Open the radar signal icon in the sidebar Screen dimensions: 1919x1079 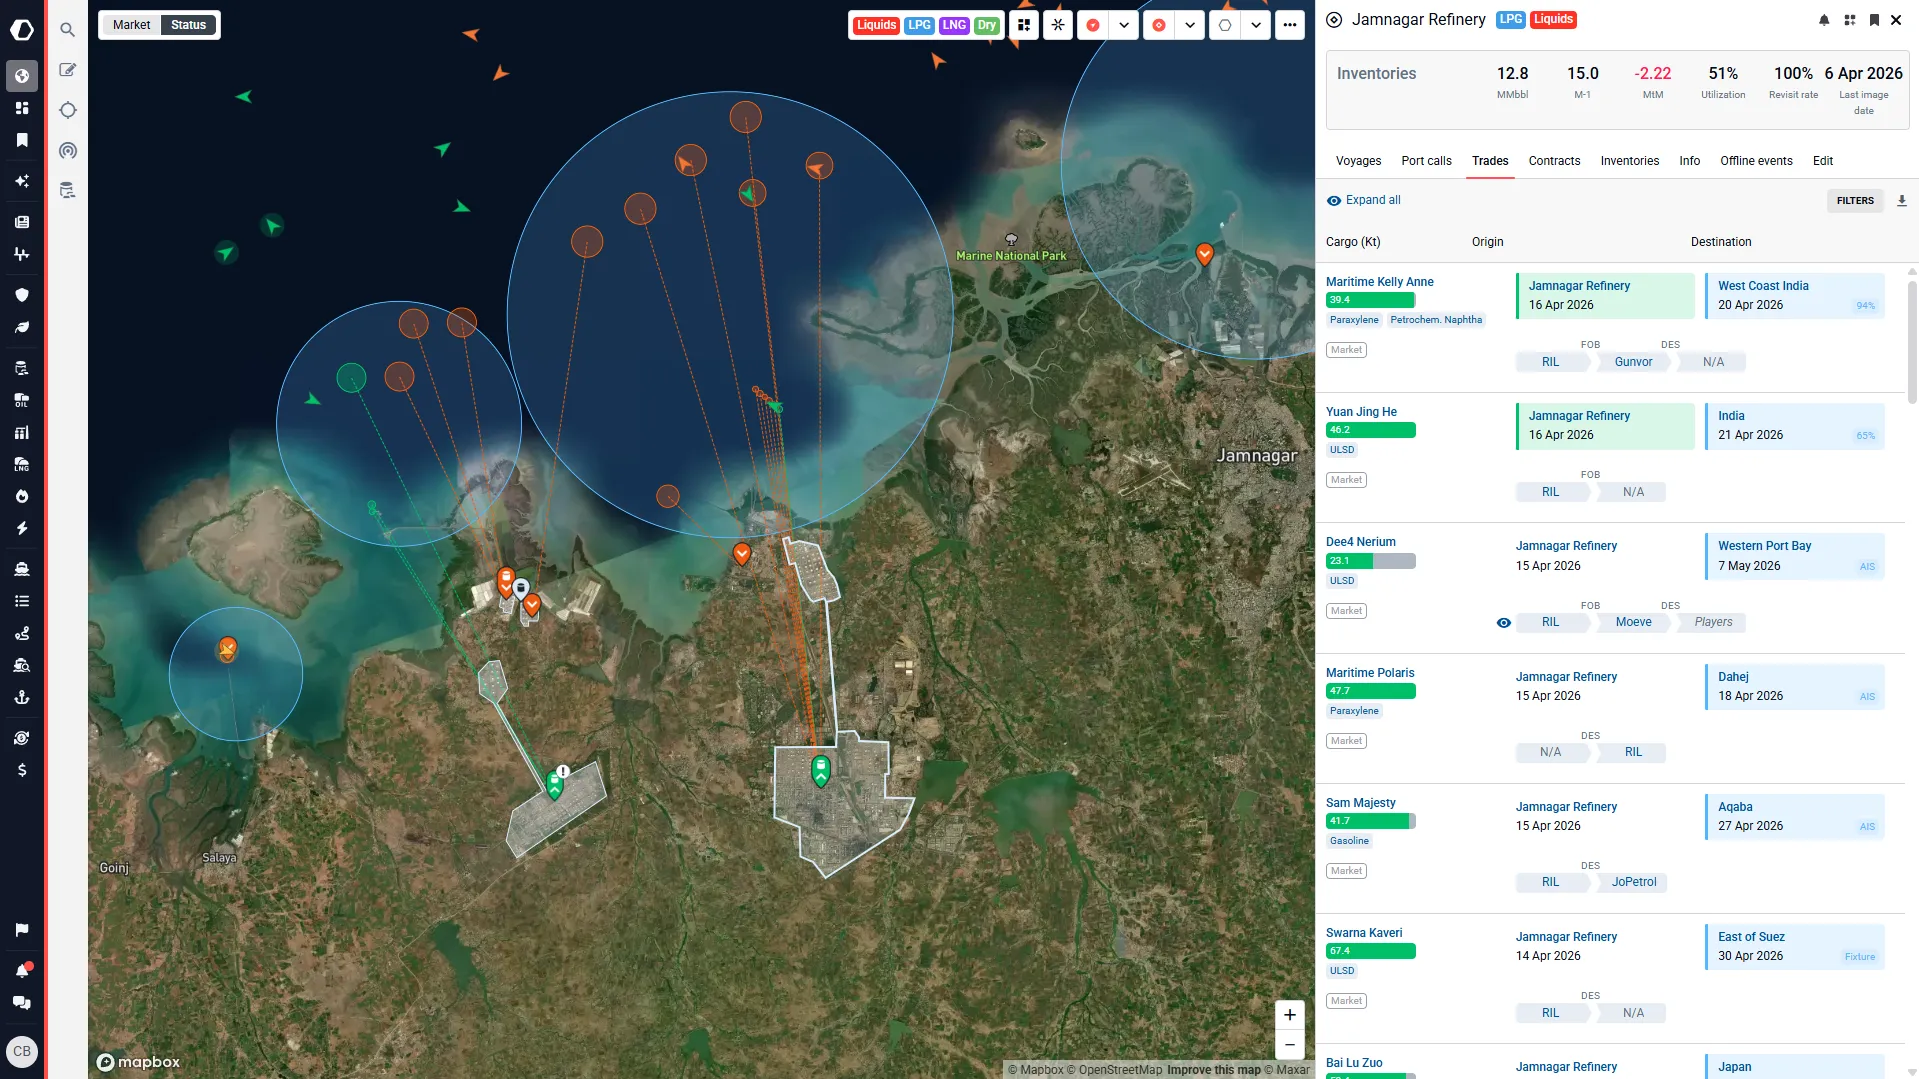(67, 150)
